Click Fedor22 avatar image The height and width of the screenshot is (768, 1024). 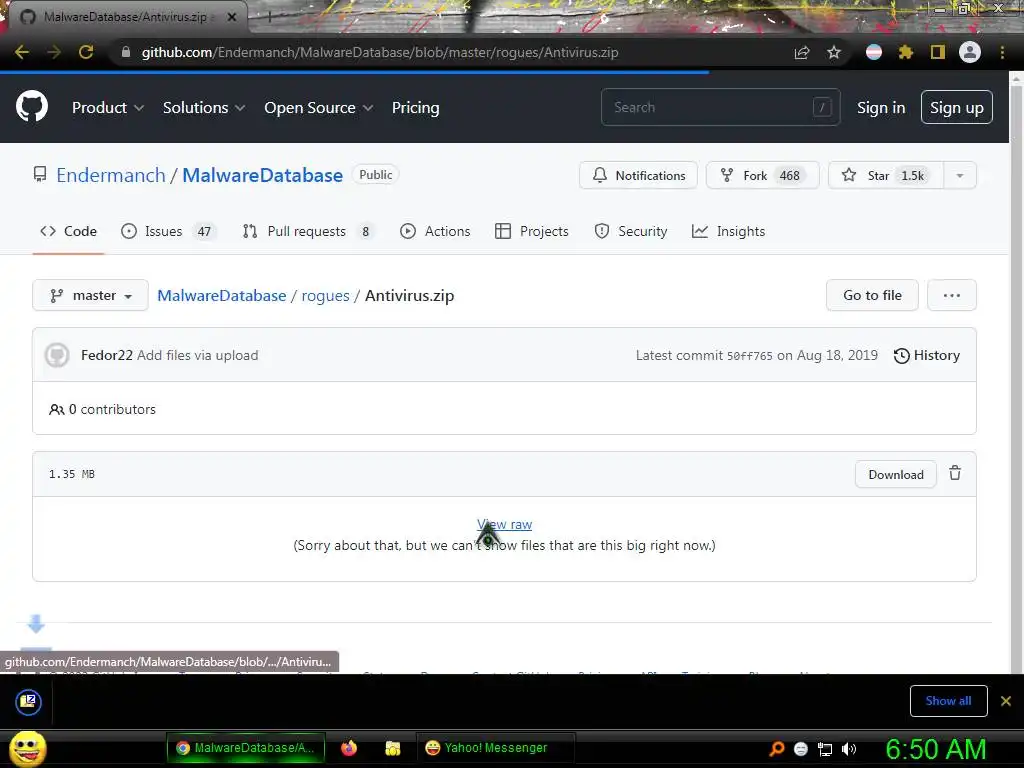[57, 355]
